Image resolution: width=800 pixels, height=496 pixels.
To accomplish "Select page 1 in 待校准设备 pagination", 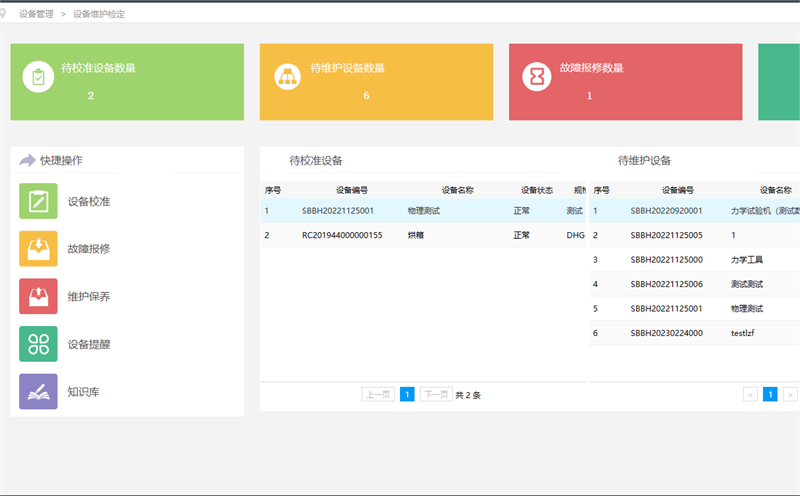I will [x=407, y=395].
